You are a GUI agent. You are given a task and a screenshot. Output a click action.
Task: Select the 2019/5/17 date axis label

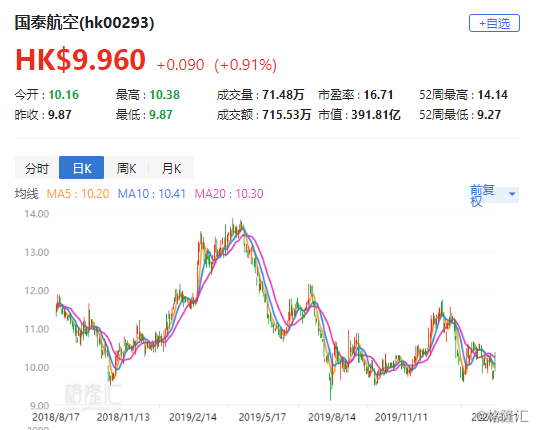262,417
